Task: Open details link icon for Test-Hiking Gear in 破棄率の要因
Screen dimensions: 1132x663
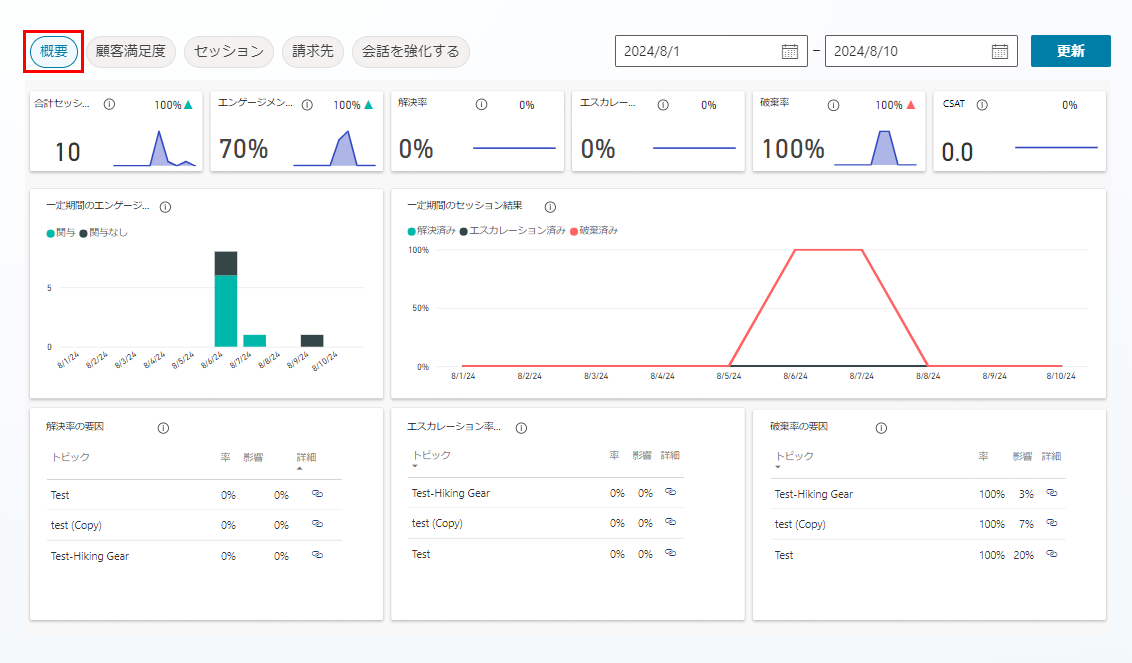Action: [x=1051, y=493]
